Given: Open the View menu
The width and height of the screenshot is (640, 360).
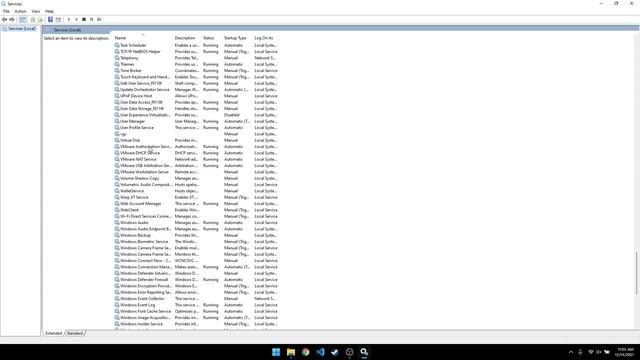Looking at the screenshot, I should coord(36,11).
